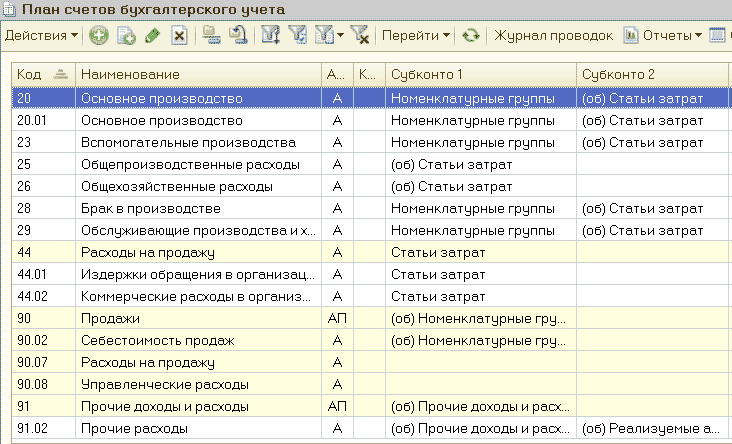Click code 29 in the Код column
Screen dimensions: 732x444
tap(24, 230)
